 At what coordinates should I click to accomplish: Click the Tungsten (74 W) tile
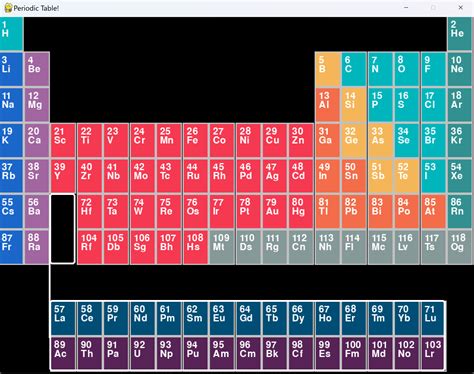point(143,211)
